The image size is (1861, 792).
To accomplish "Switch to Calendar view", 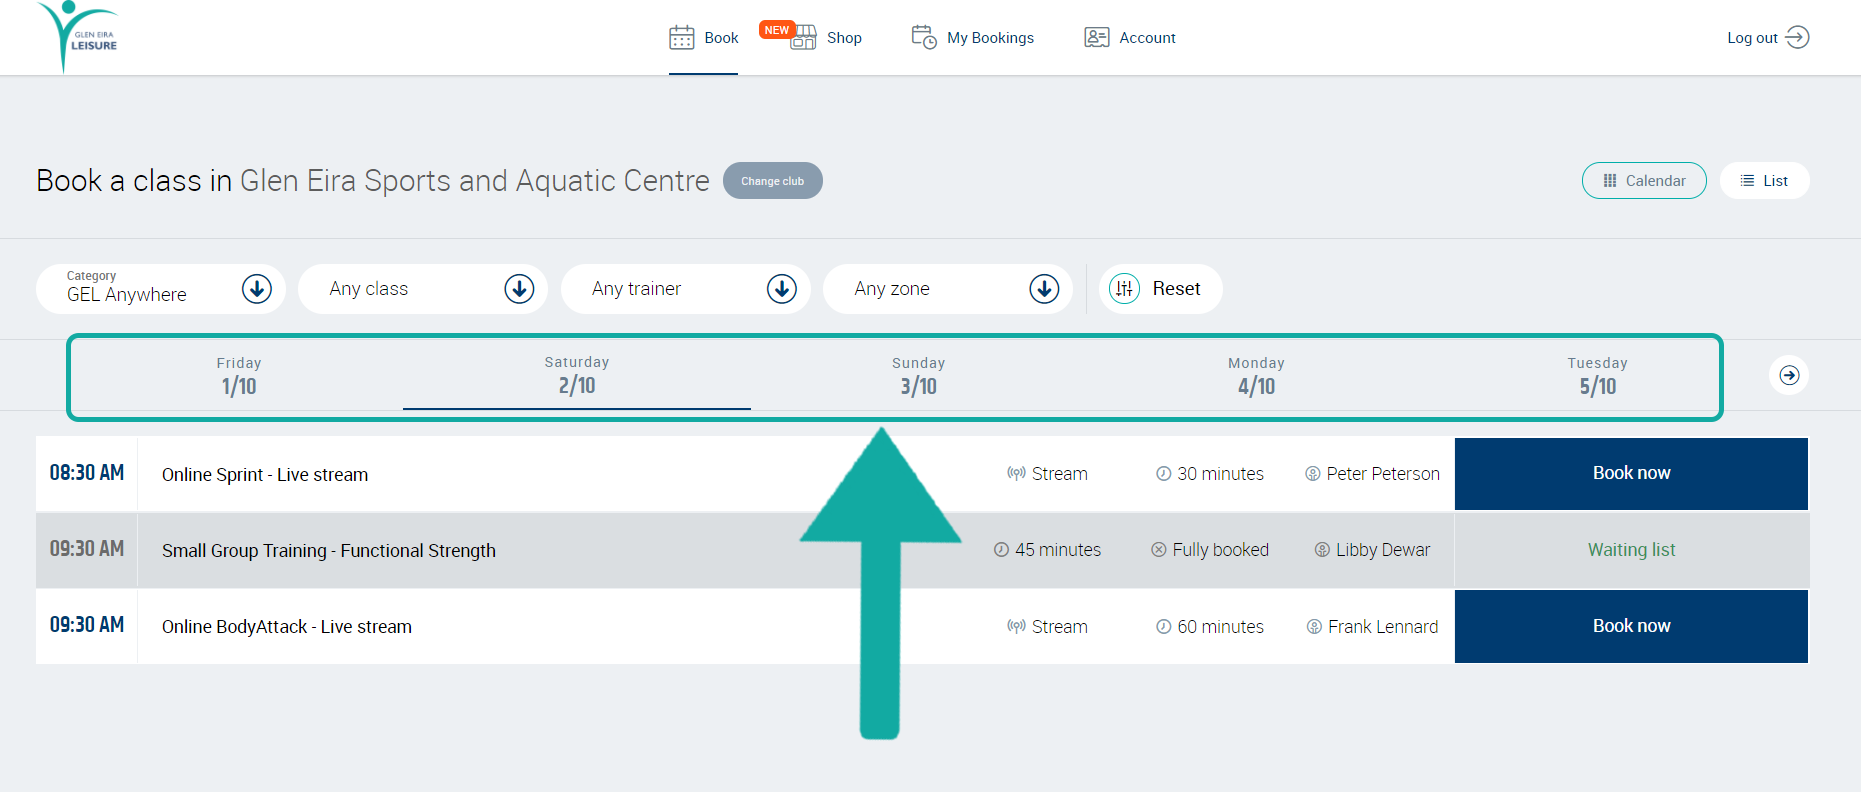I will point(1644,181).
